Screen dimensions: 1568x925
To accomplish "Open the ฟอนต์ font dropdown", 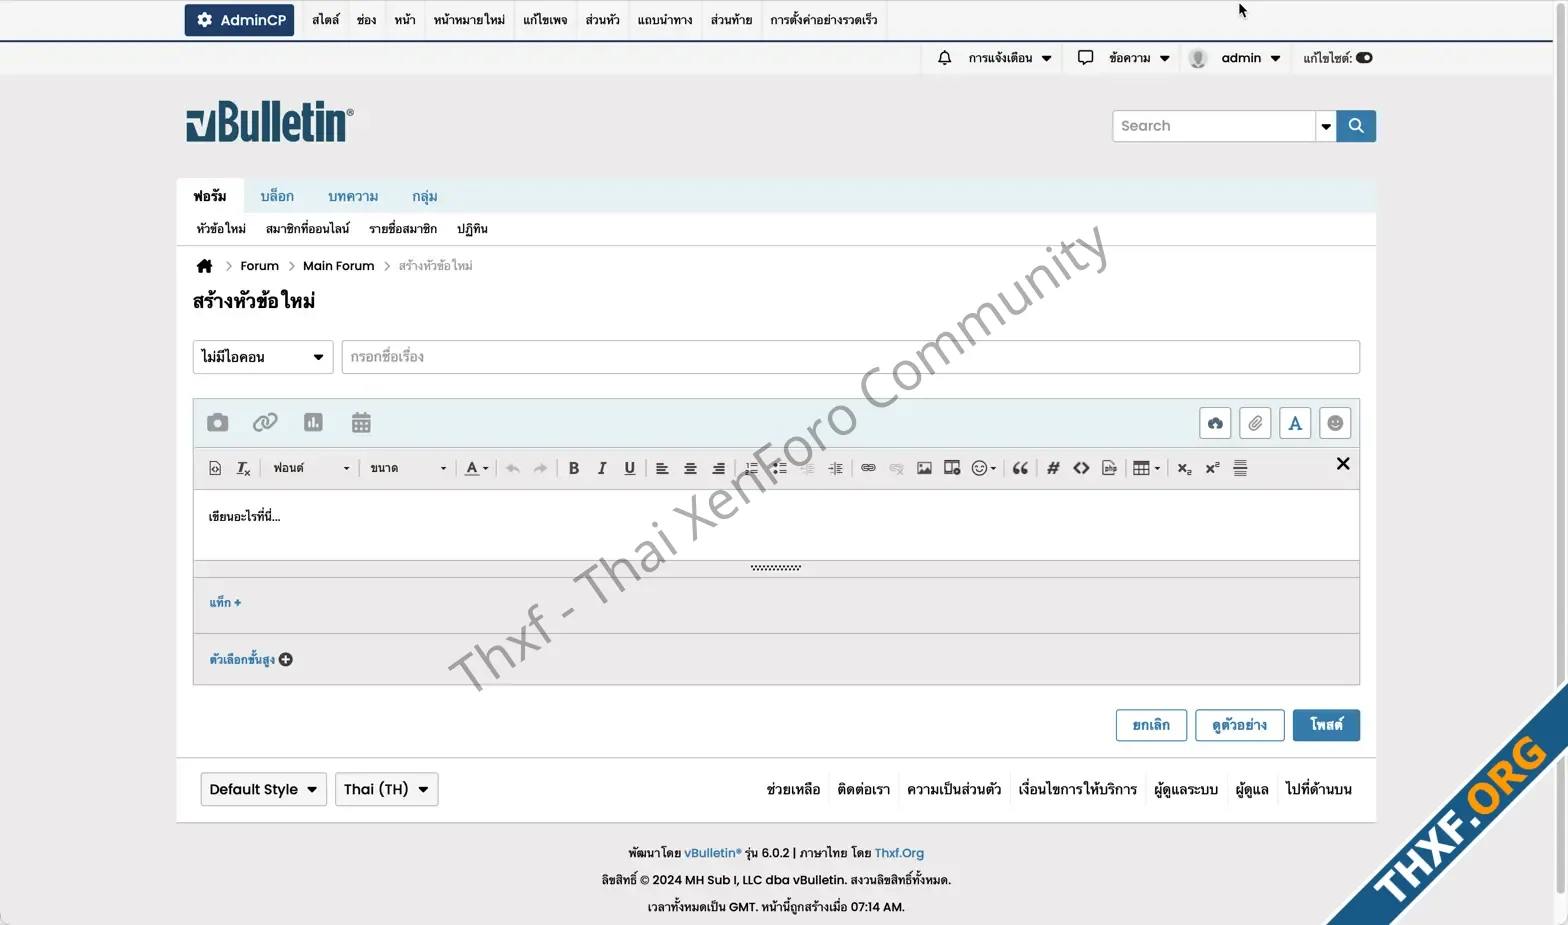I will pos(311,468).
